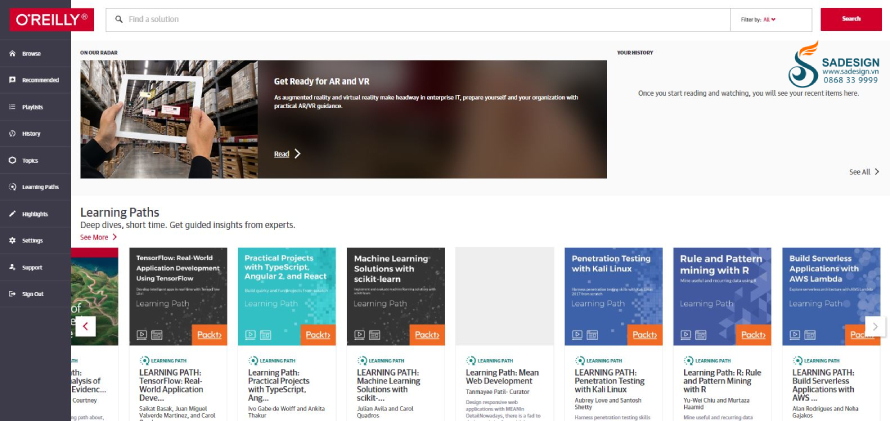Click the previous carousel arrow
The height and width of the screenshot is (421, 890).
(x=85, y=326)
